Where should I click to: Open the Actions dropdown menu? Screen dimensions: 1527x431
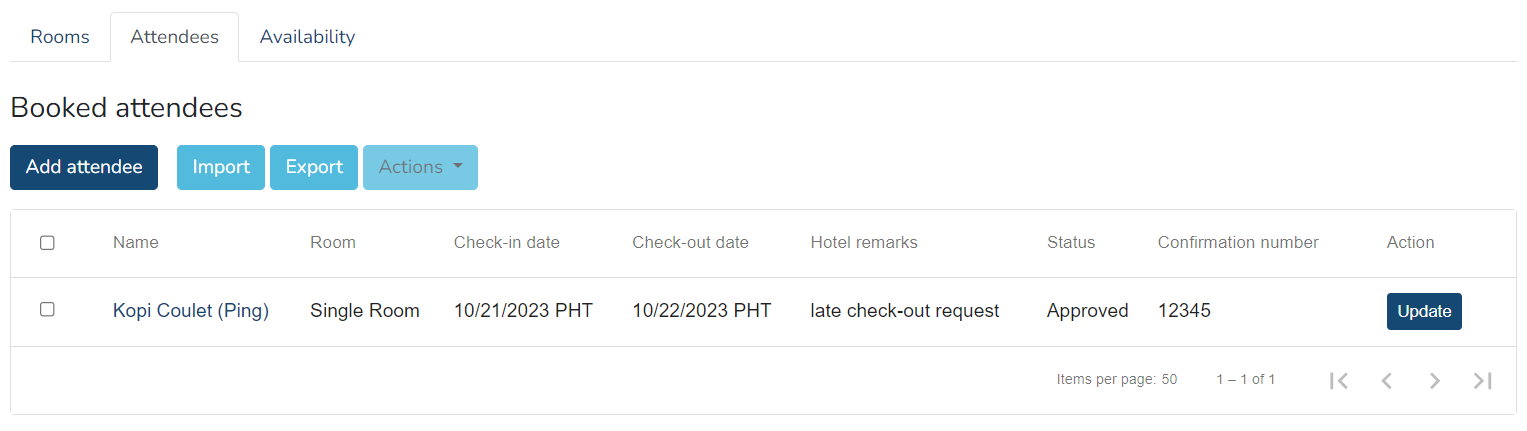[420, 167]
